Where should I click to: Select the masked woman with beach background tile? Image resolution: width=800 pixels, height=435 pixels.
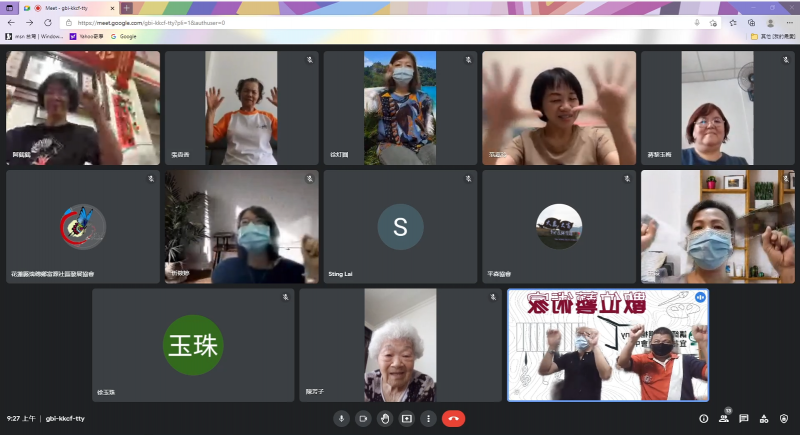[401, 108]
